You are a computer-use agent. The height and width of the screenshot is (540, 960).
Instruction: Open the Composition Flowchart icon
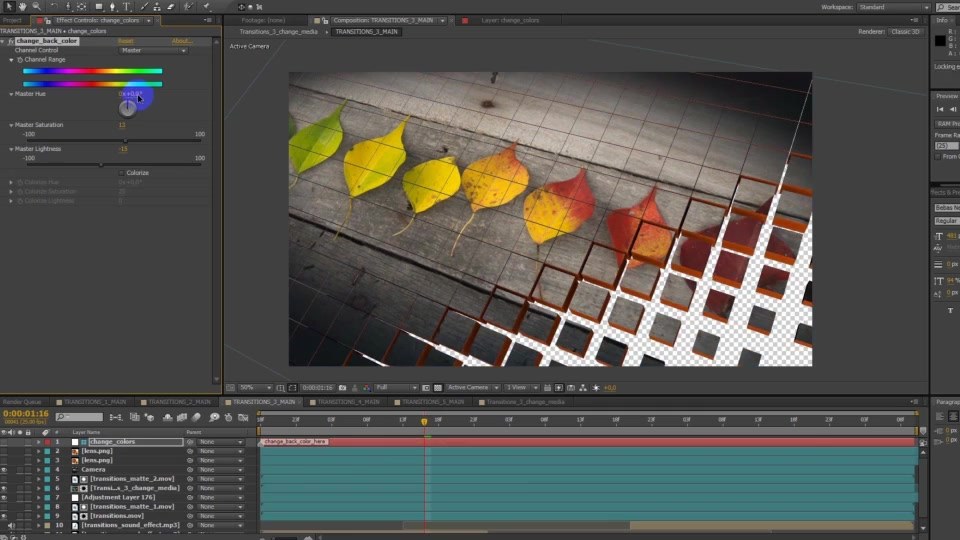point(583,388)
